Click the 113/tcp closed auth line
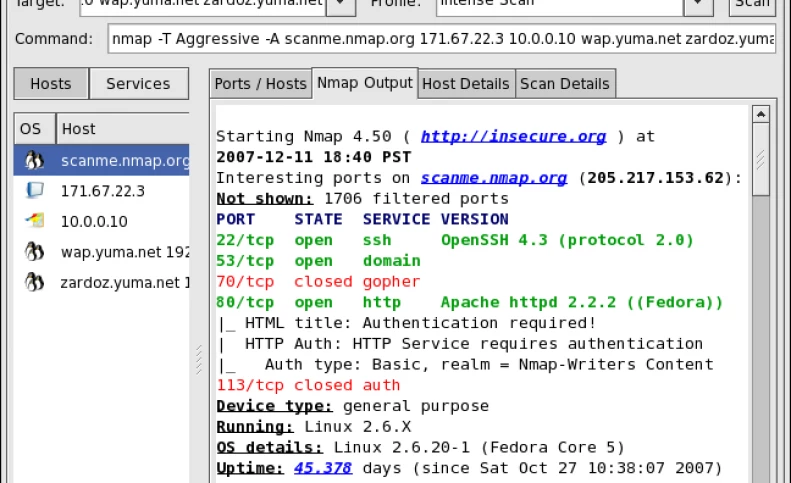The image size is (791, 483). click(x=308, y=385)
